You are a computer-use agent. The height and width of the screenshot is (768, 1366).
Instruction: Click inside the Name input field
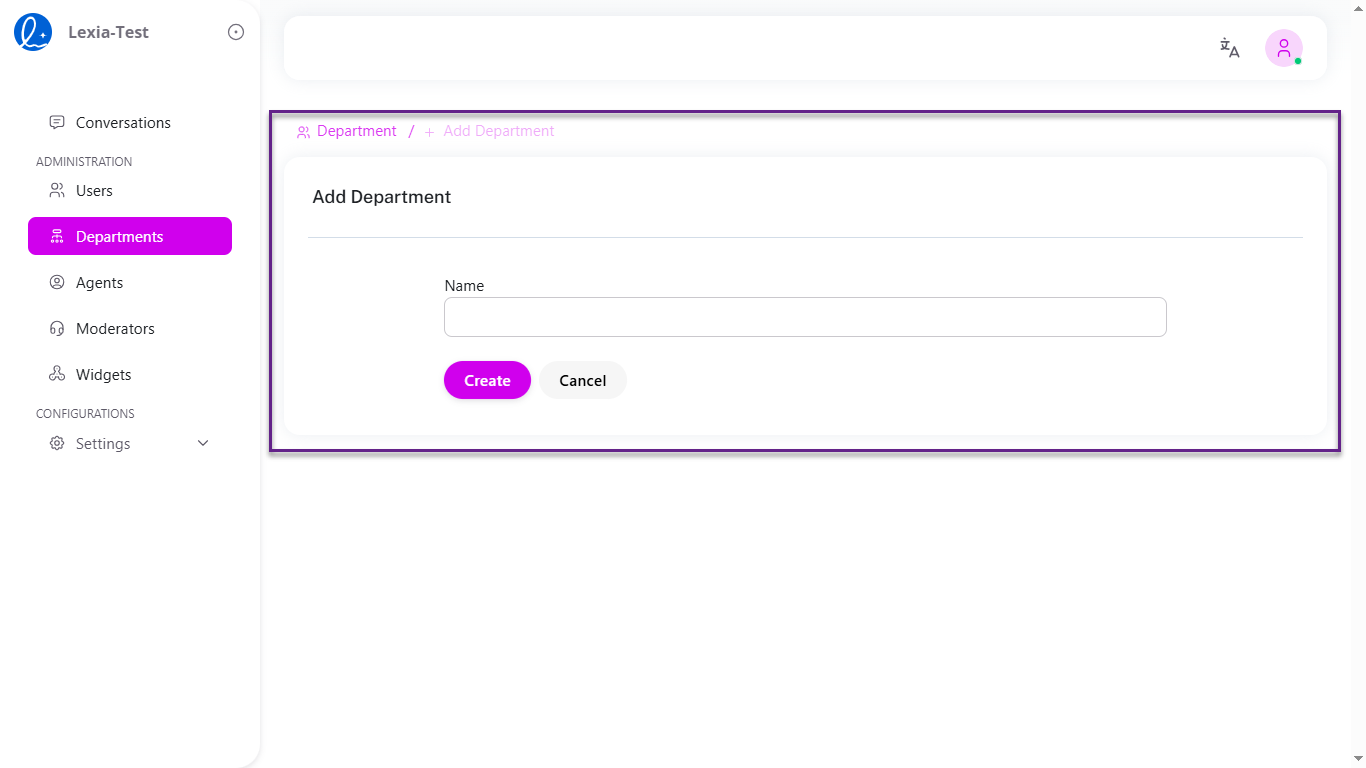pyautogui.click(x=805, y=317)
